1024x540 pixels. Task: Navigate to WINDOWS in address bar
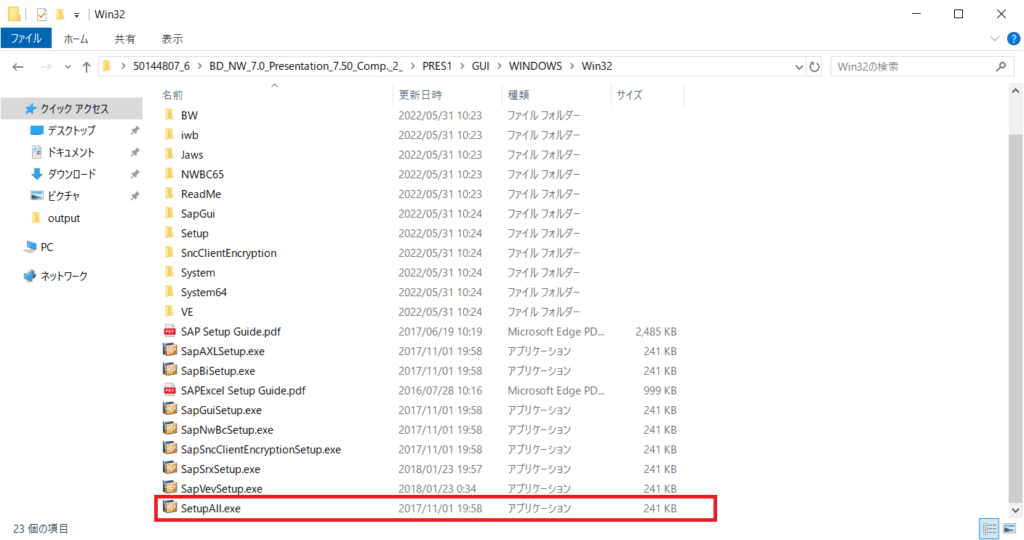[536, 66]
